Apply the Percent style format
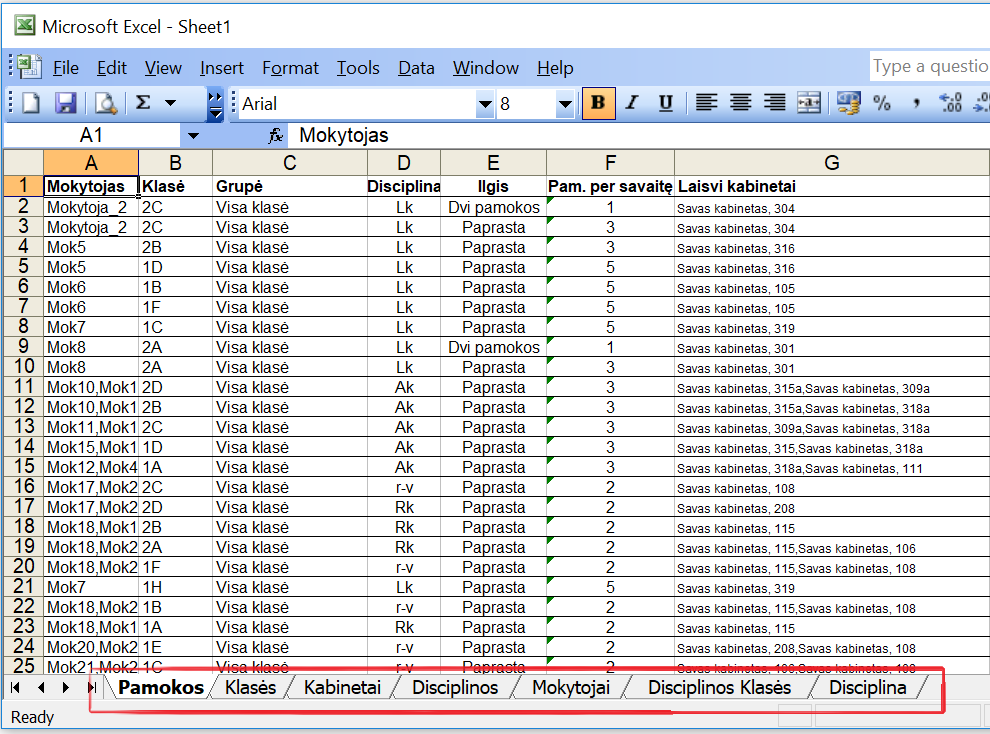The image size is (990, 734). coord(882,103)
